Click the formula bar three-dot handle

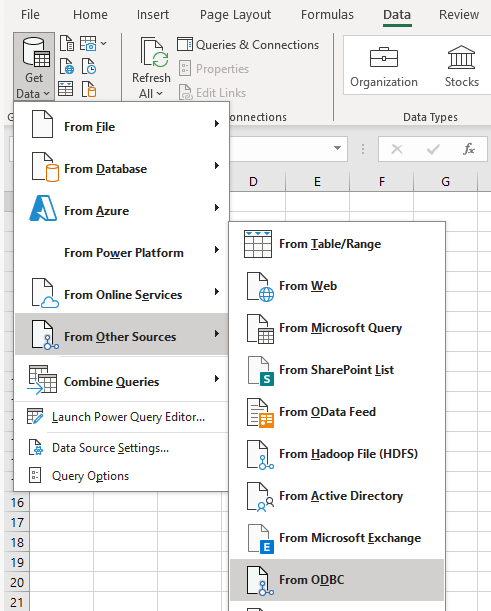363,149
